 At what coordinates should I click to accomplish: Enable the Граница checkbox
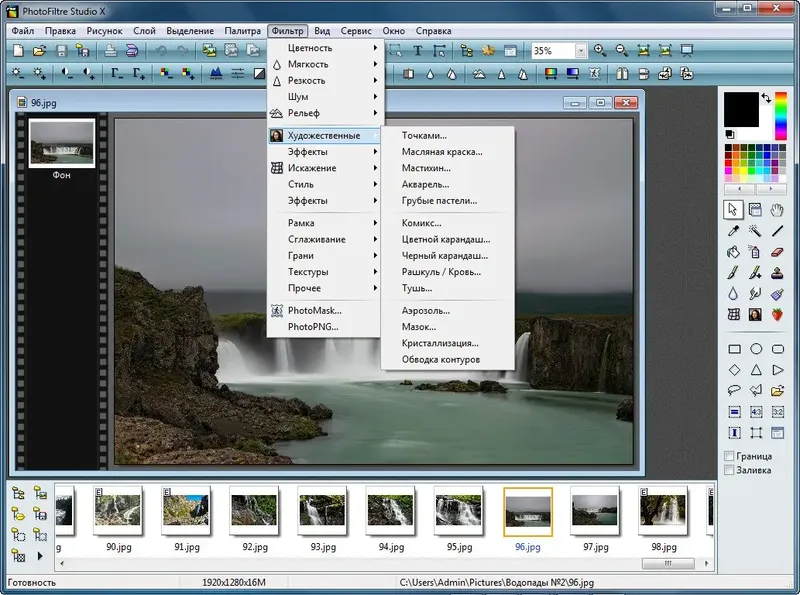[729, 456]
